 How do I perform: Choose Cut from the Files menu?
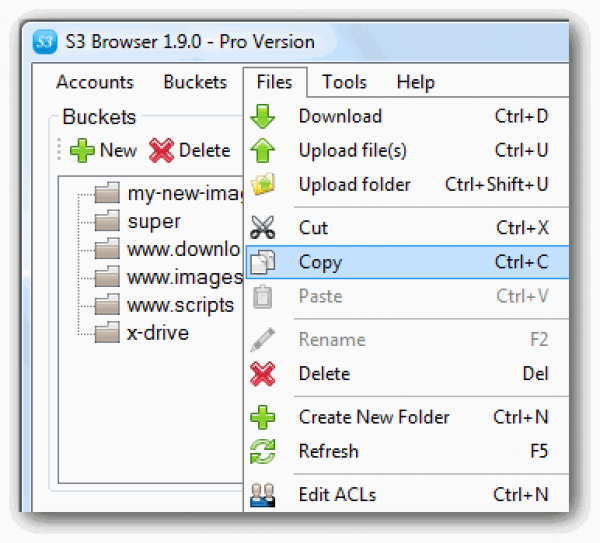[406, 228]
